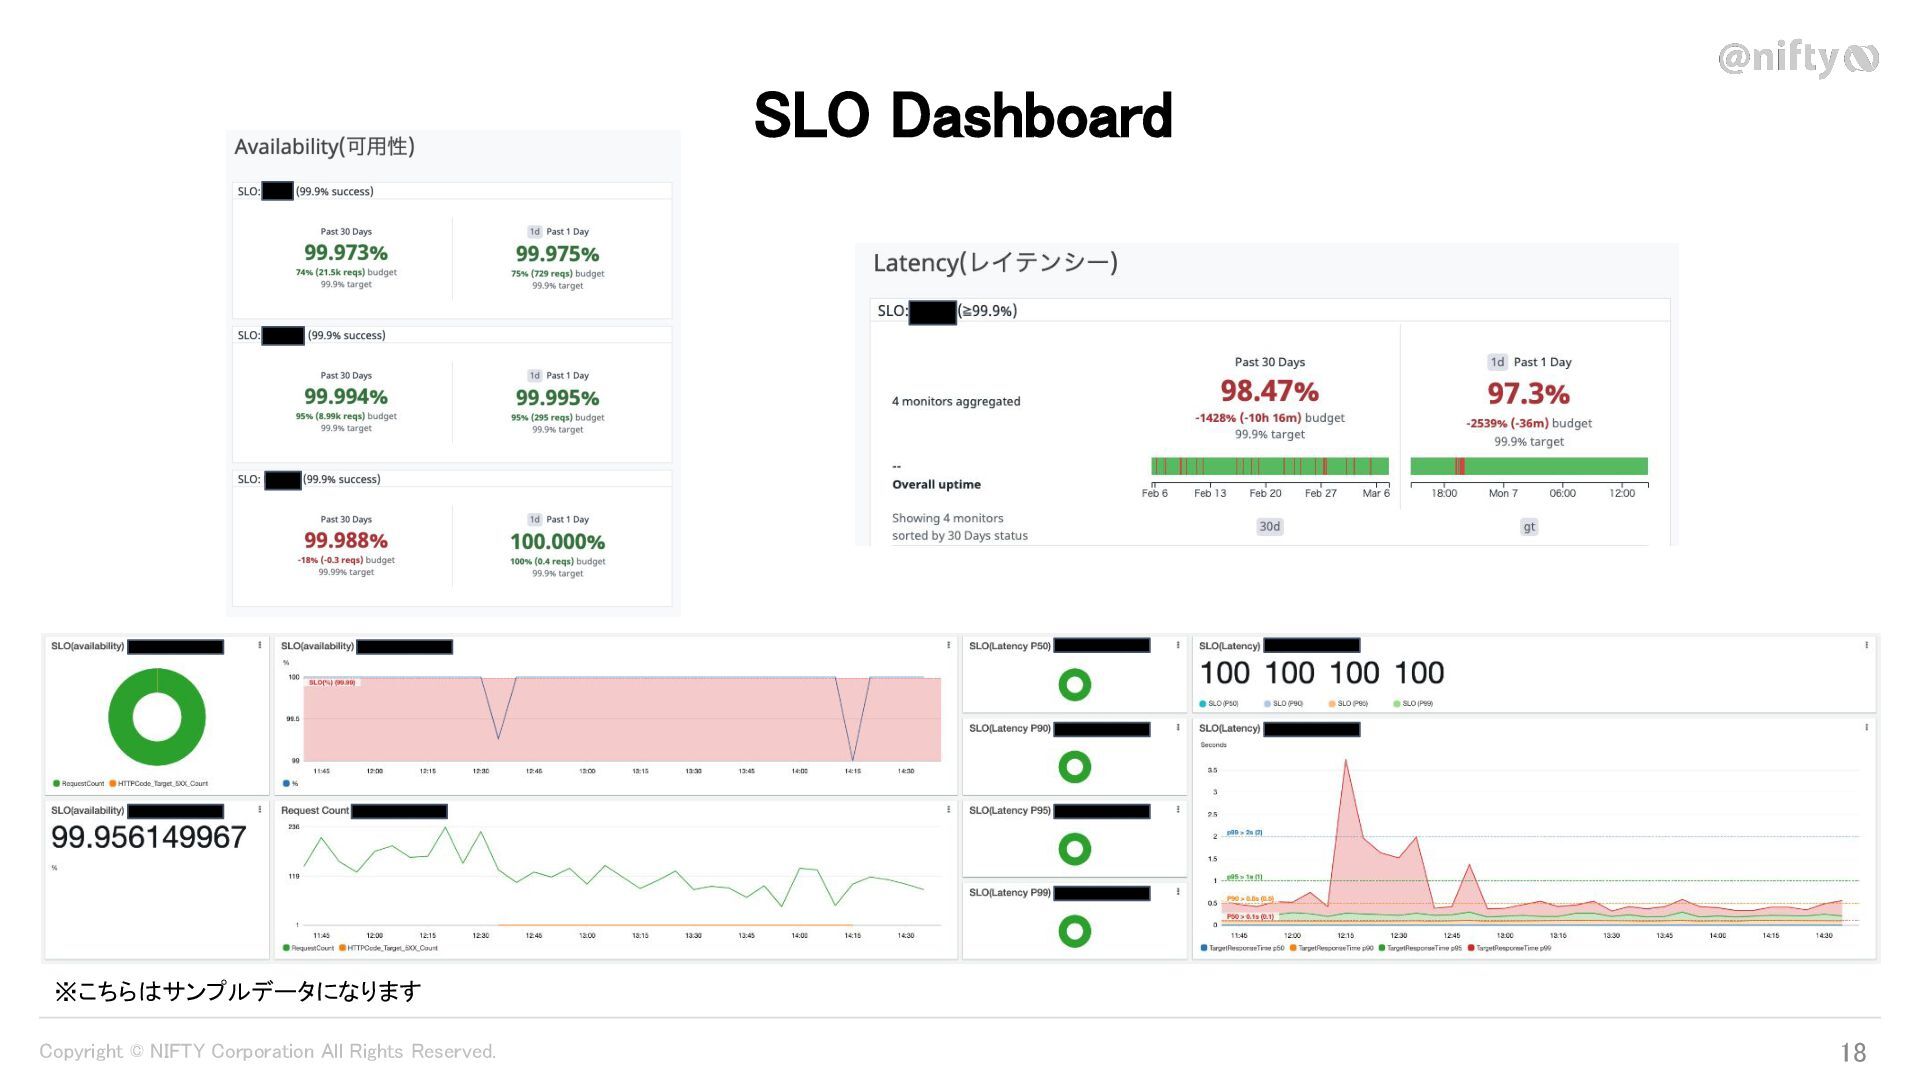Open kebab menu on SLO(Latency P99) widget
1920x1080 pixels.
click(1178, 892)
